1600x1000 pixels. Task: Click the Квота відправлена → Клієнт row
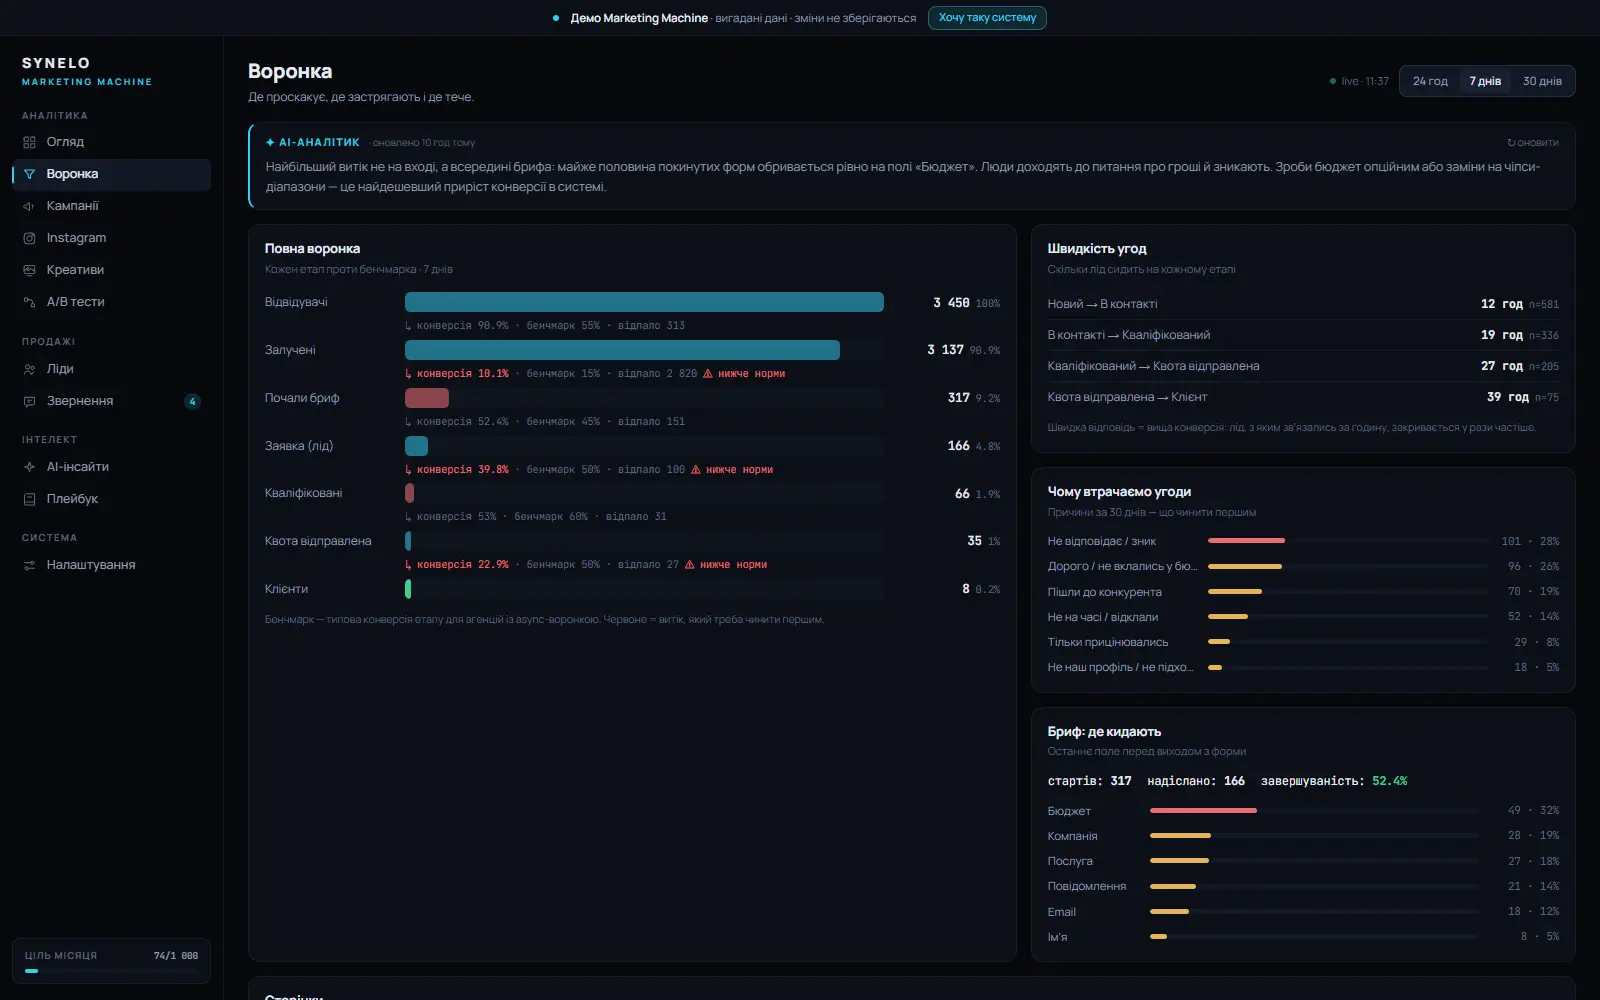tap(1303, 397)
